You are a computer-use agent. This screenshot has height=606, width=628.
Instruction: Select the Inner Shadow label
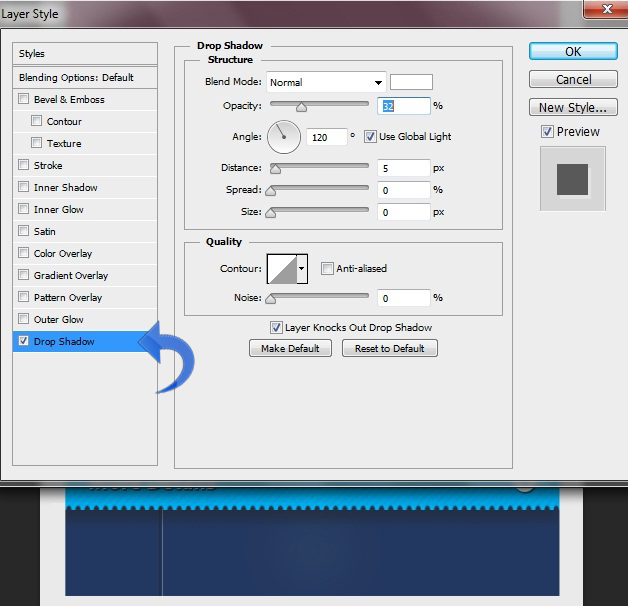pos(66,188)
